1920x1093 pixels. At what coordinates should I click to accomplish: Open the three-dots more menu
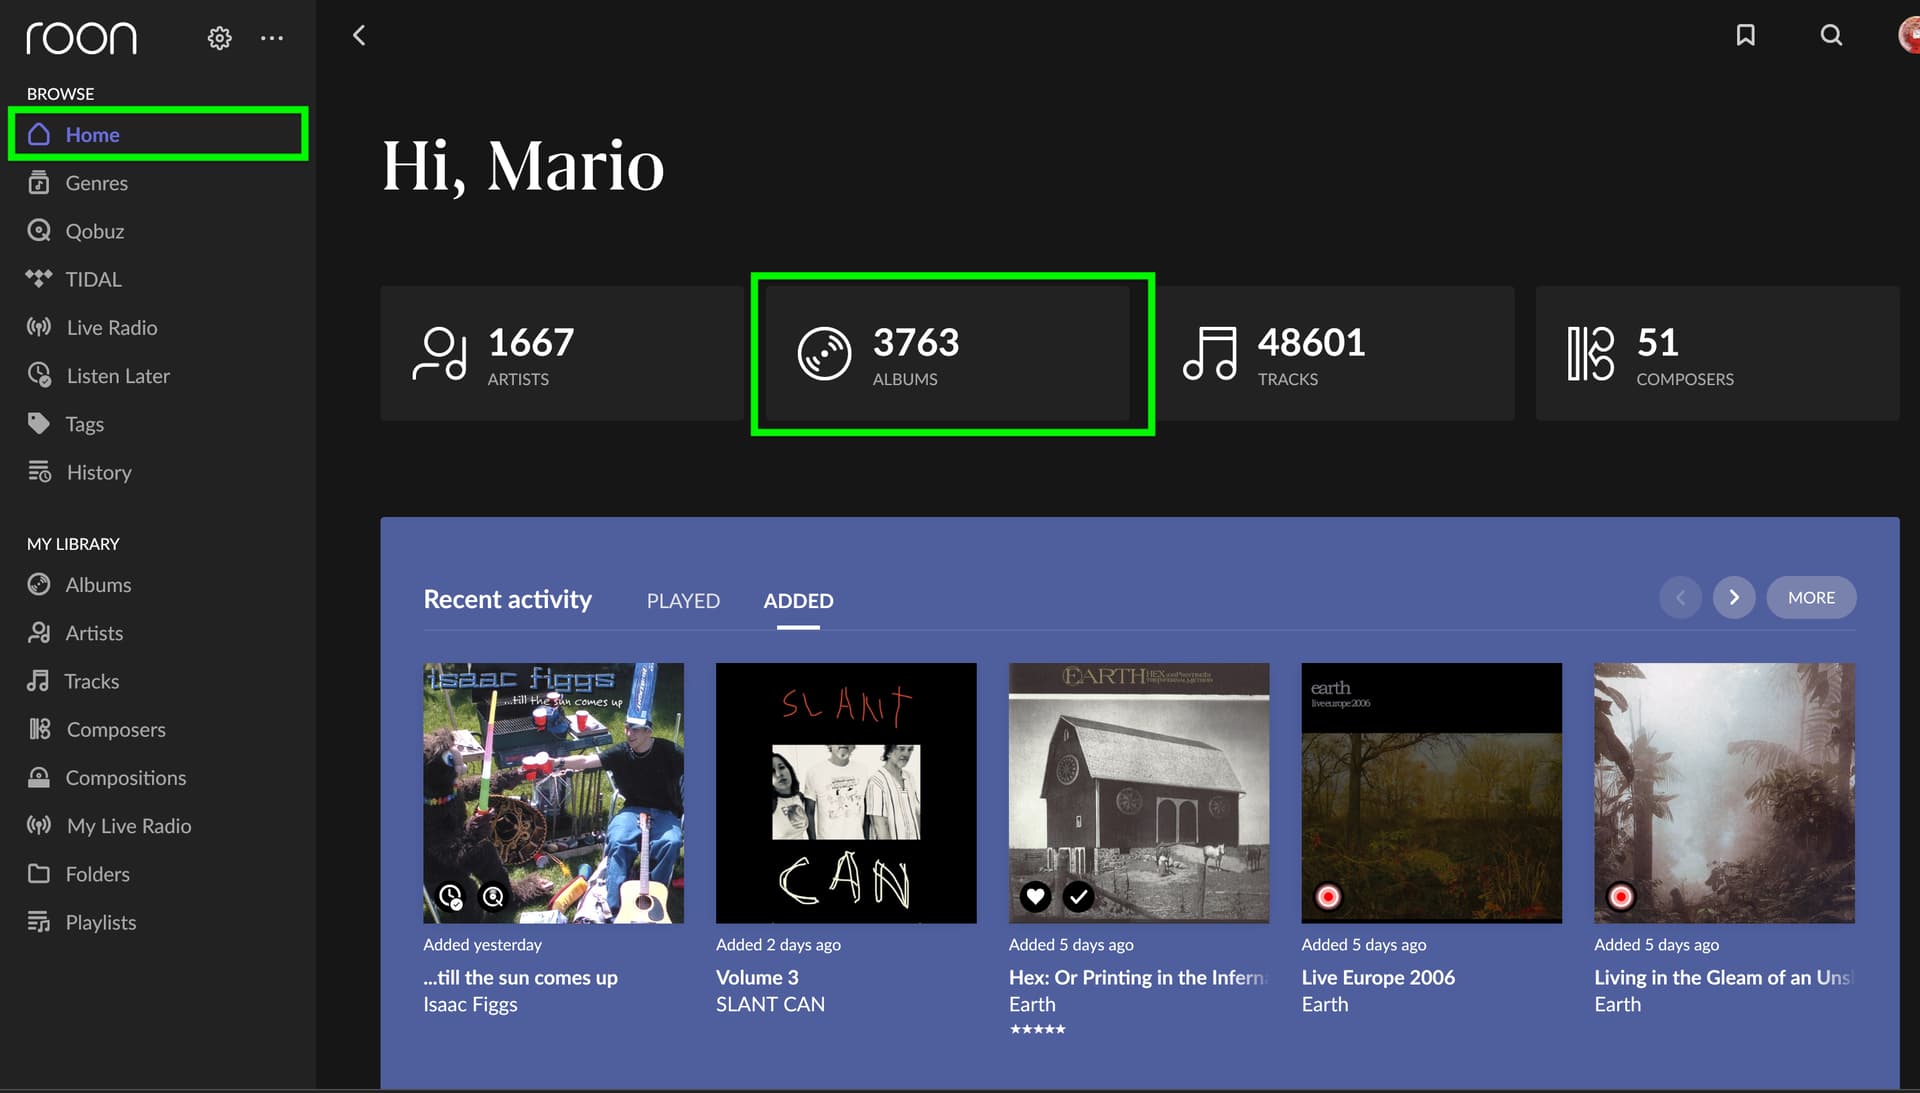tap(272, 38)
